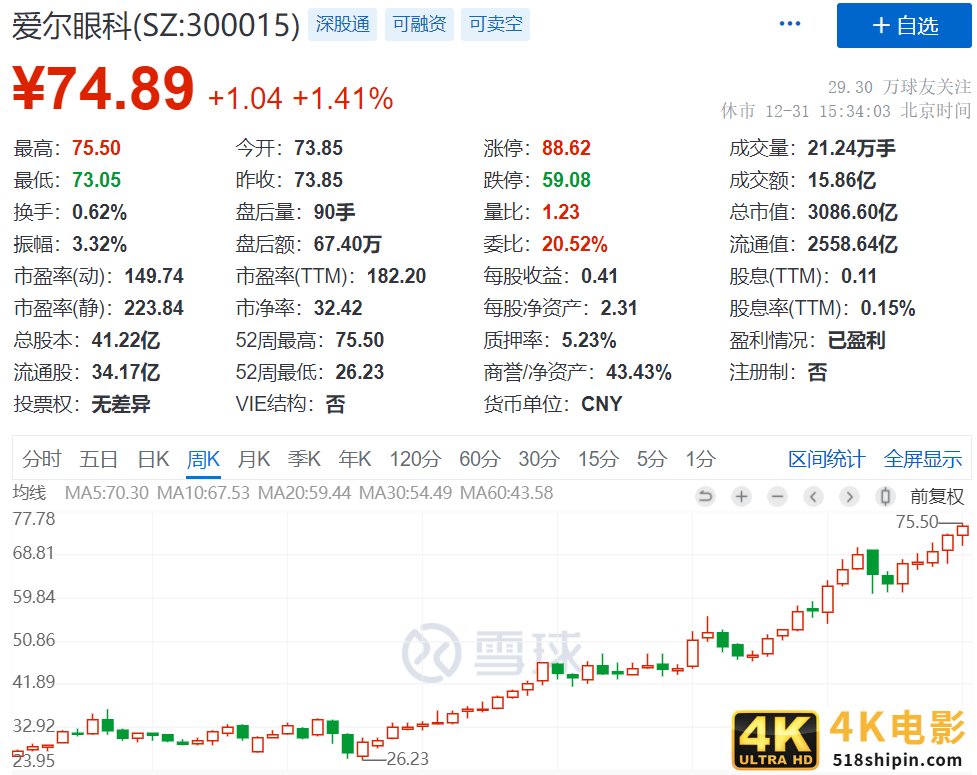Image resolution: width=977 pixels, height=775 pixels.
Task: Open the 1分 chart tab
Action: pyautogui.click(x=700, y=459)
